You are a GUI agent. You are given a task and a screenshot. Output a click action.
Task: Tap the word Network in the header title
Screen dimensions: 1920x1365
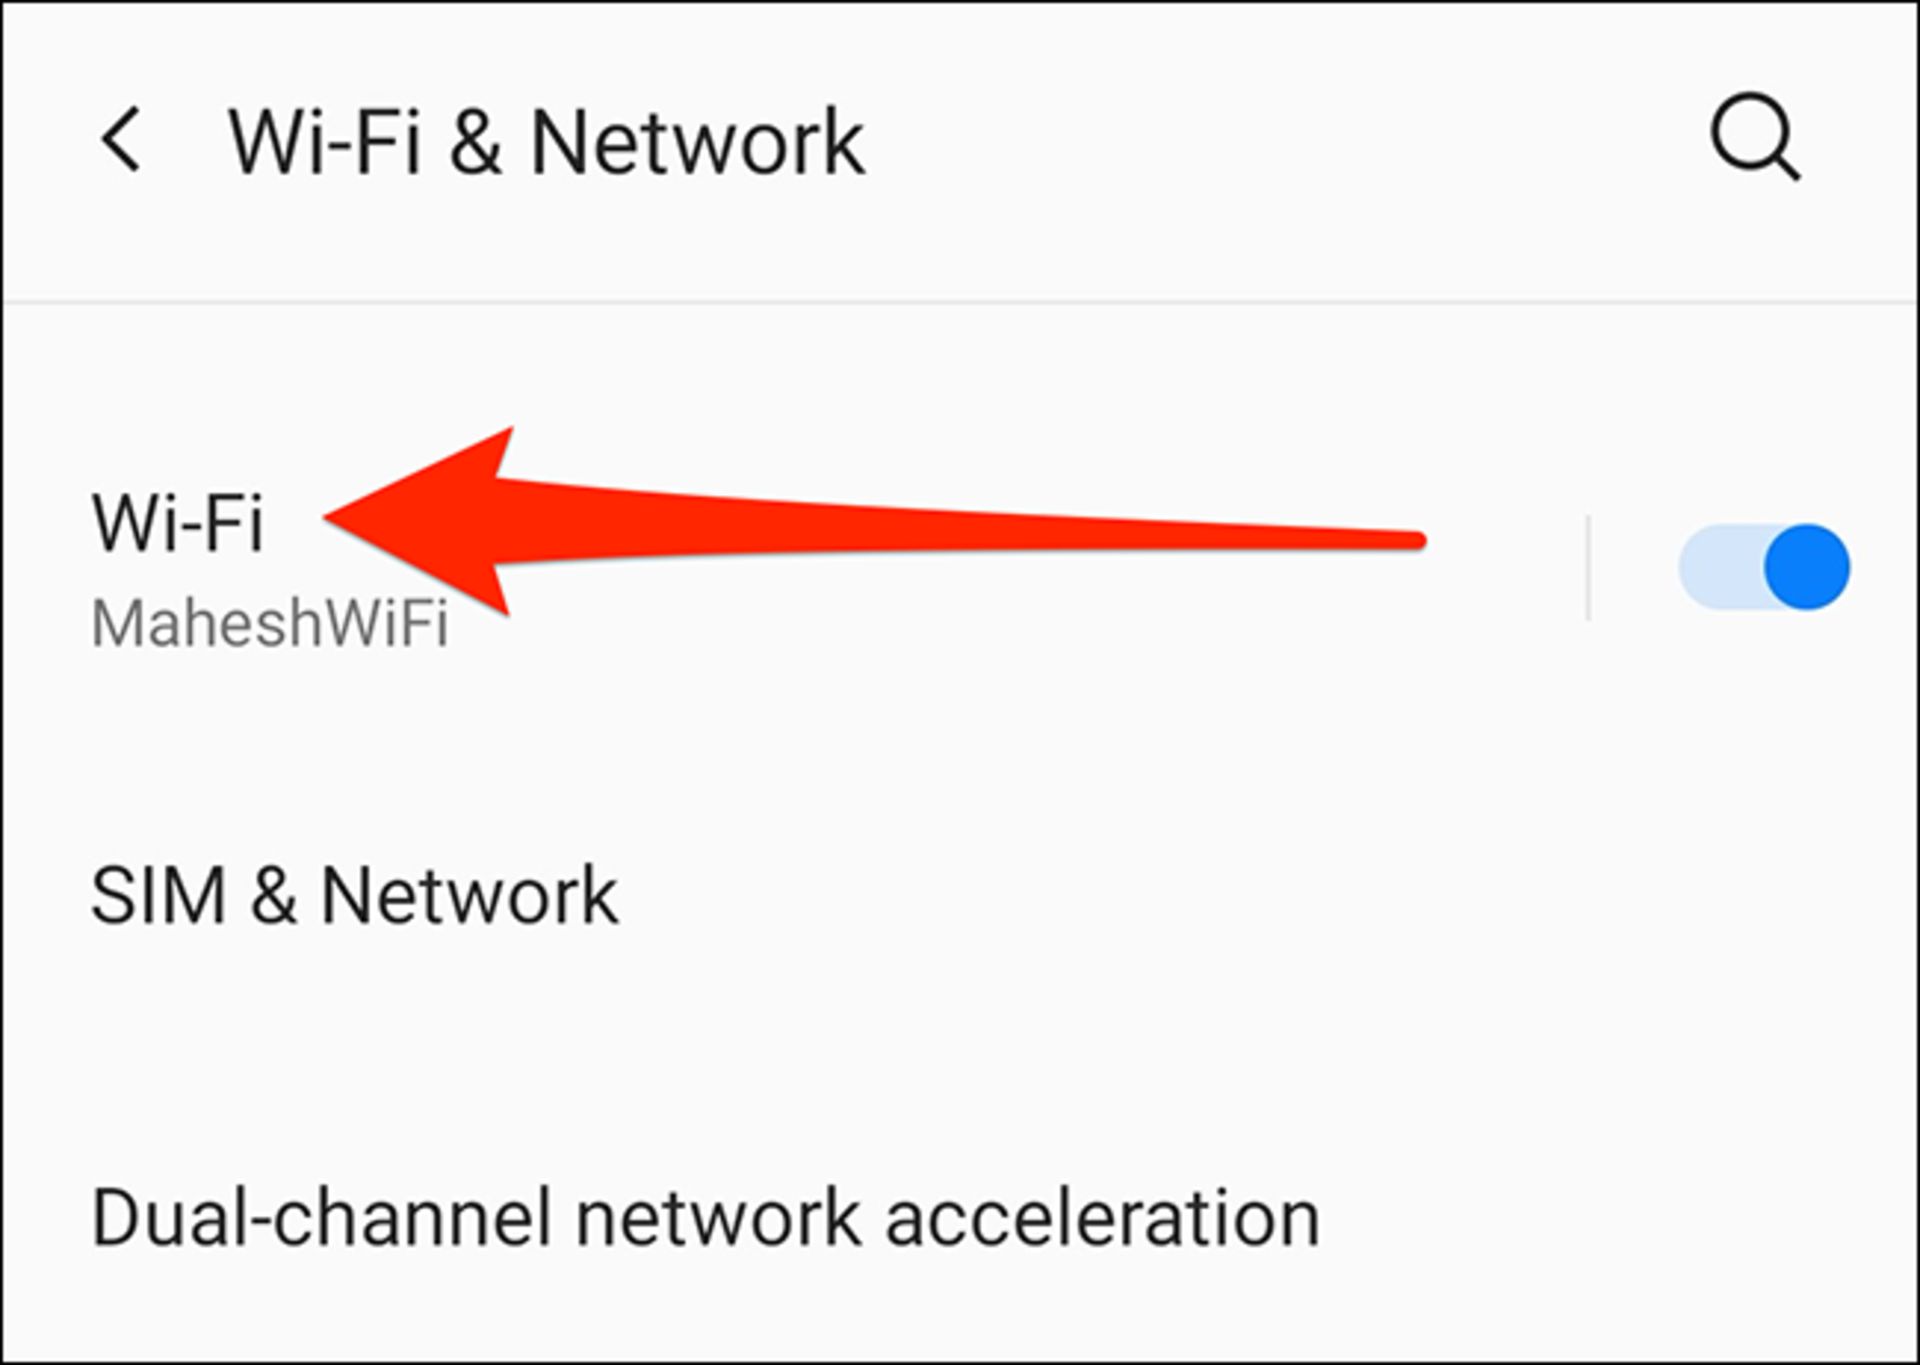(x=697, y=142)
